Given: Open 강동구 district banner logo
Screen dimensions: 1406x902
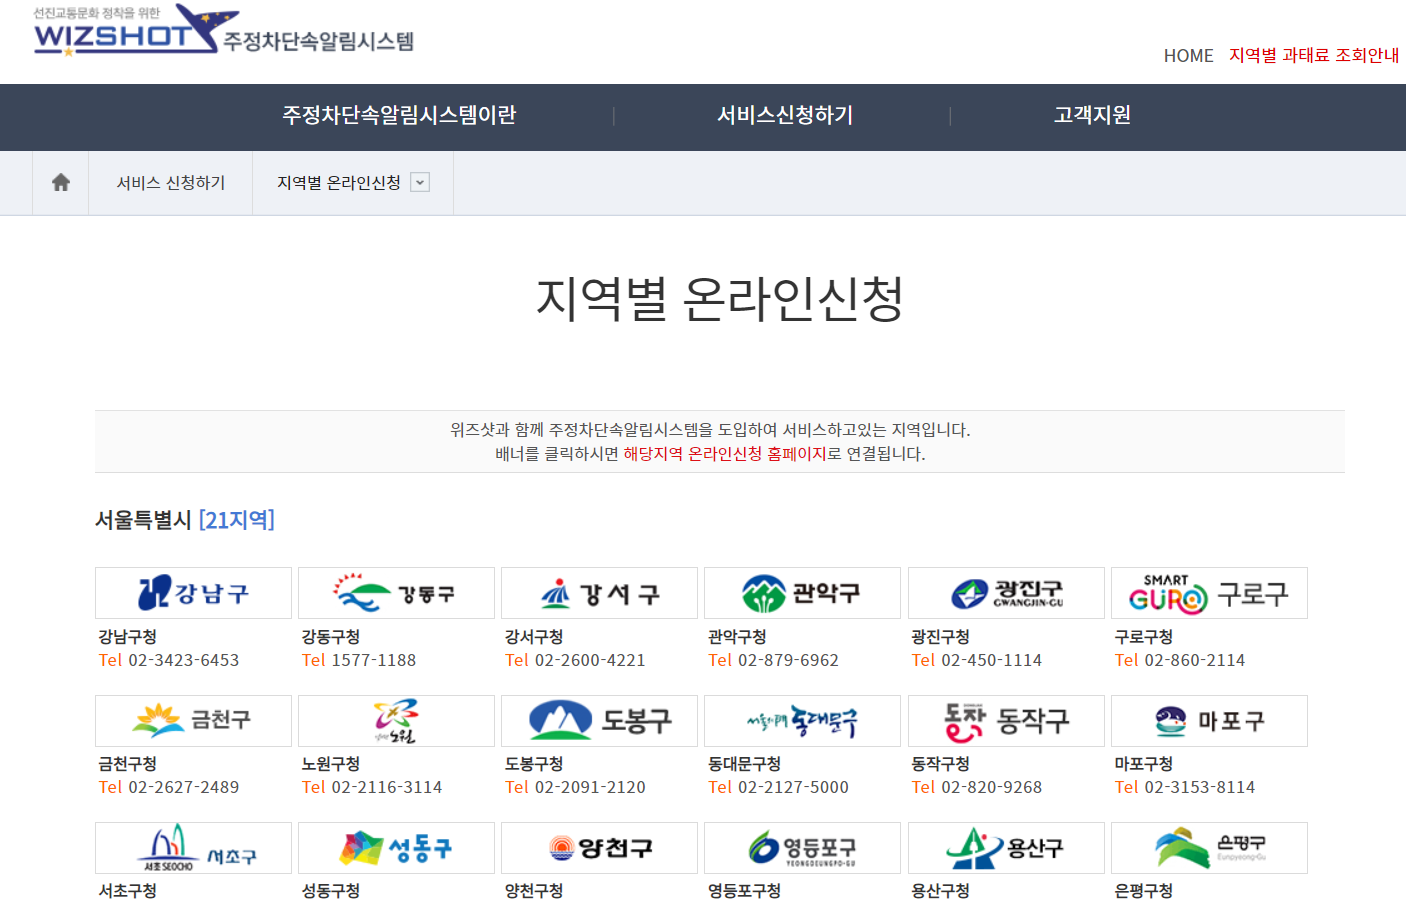Looking at the screenshot, I should click(x=396, y=593).
